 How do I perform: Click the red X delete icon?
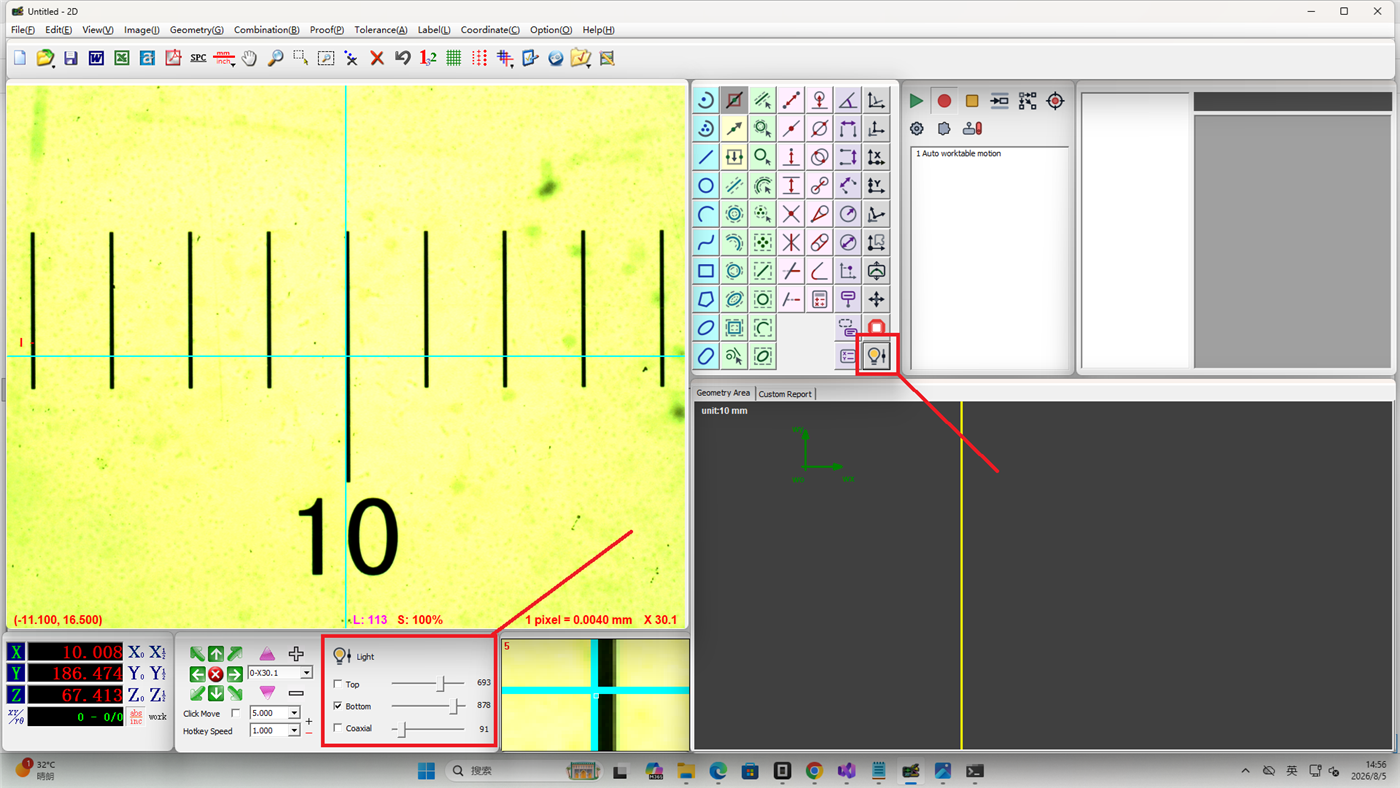coord(377,58)
